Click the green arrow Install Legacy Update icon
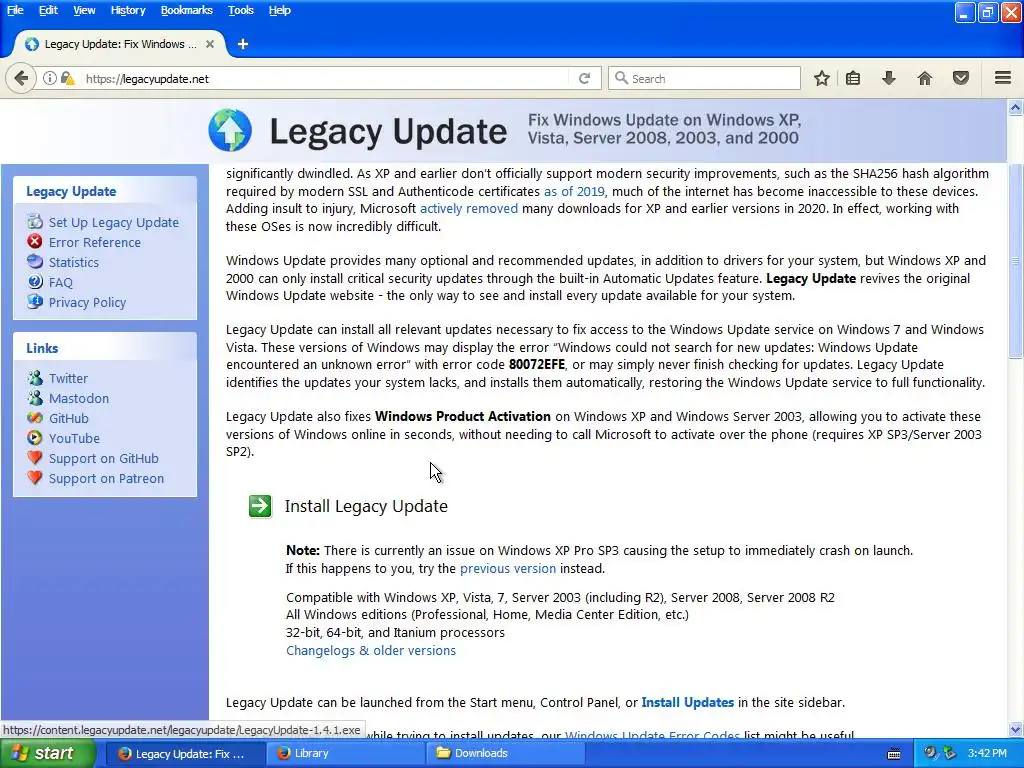The image size is (1024, 768). (x=260, y=506)
